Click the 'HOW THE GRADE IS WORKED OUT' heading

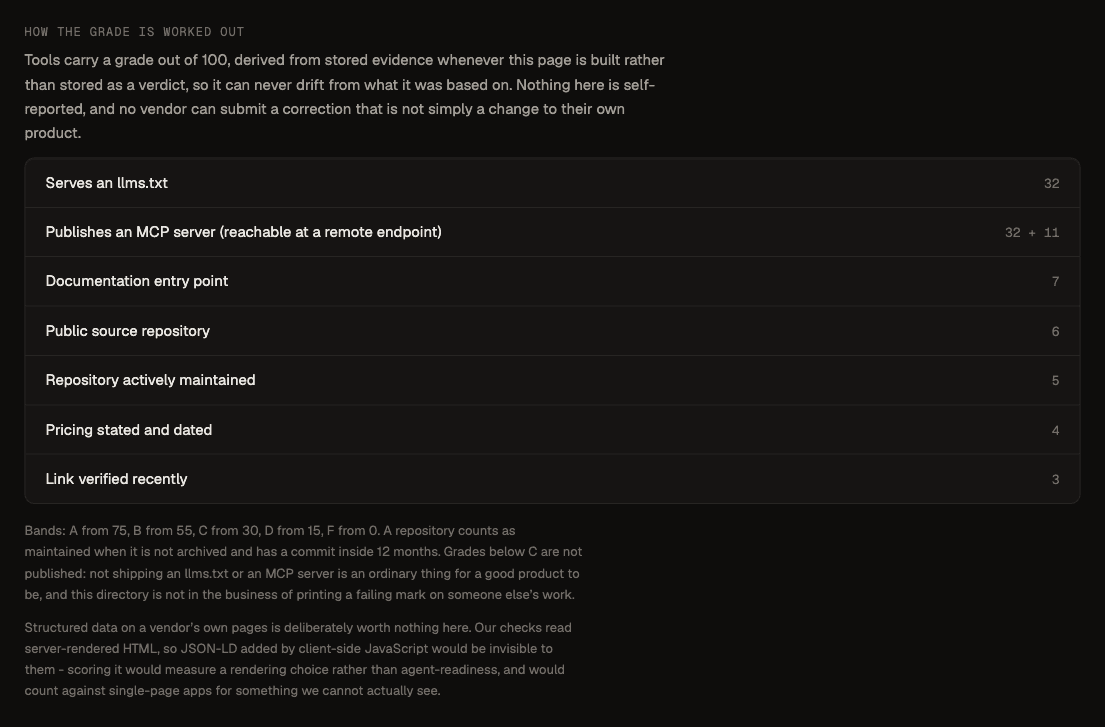coord(135,32)
